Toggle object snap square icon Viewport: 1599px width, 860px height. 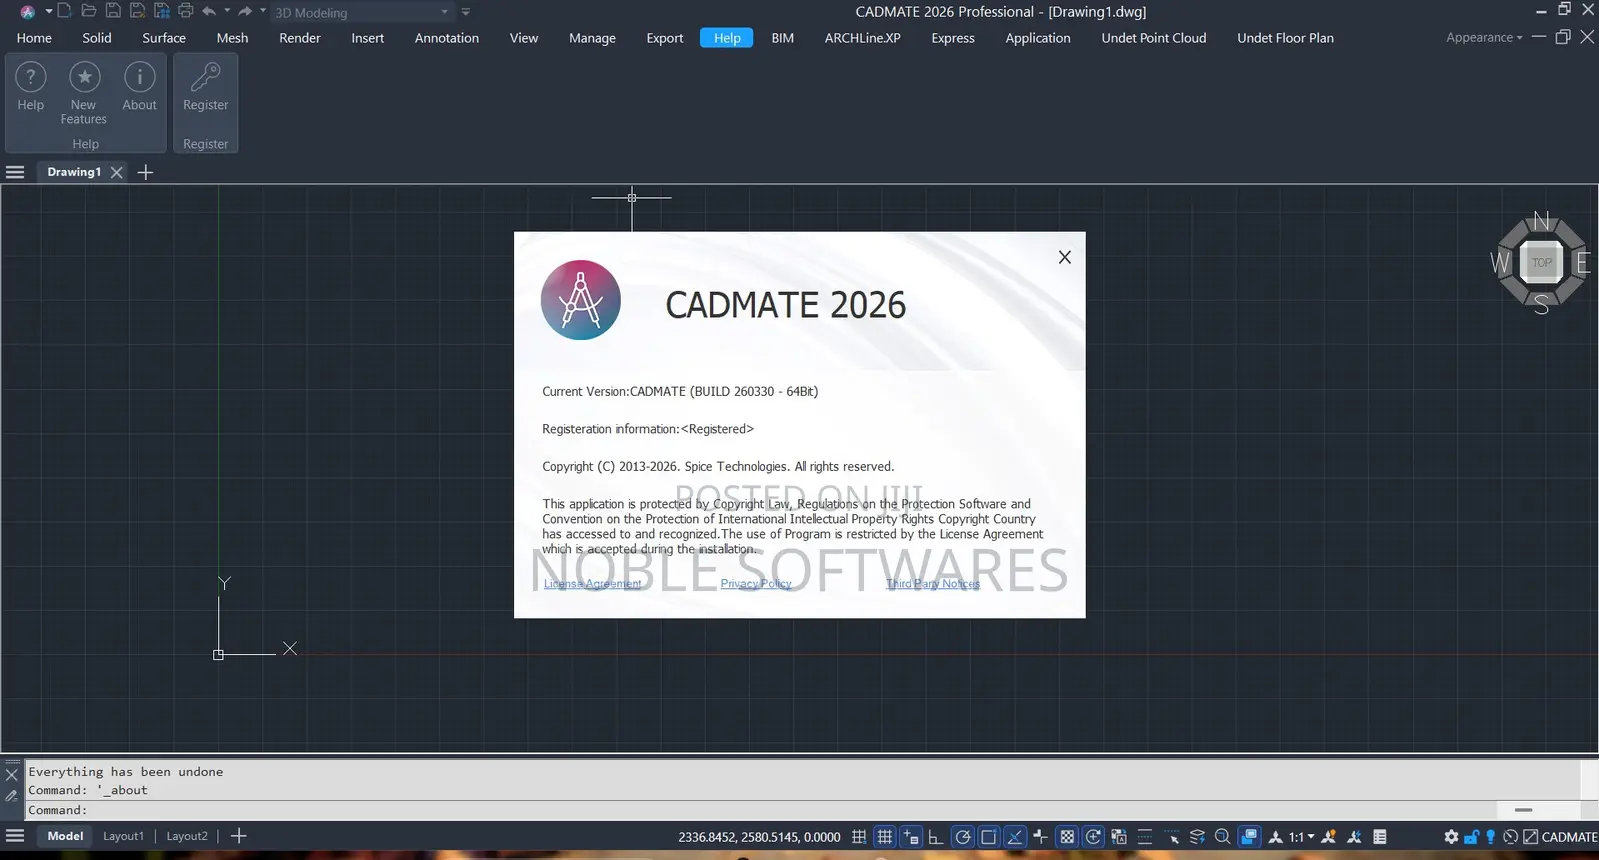pos(989,837)
